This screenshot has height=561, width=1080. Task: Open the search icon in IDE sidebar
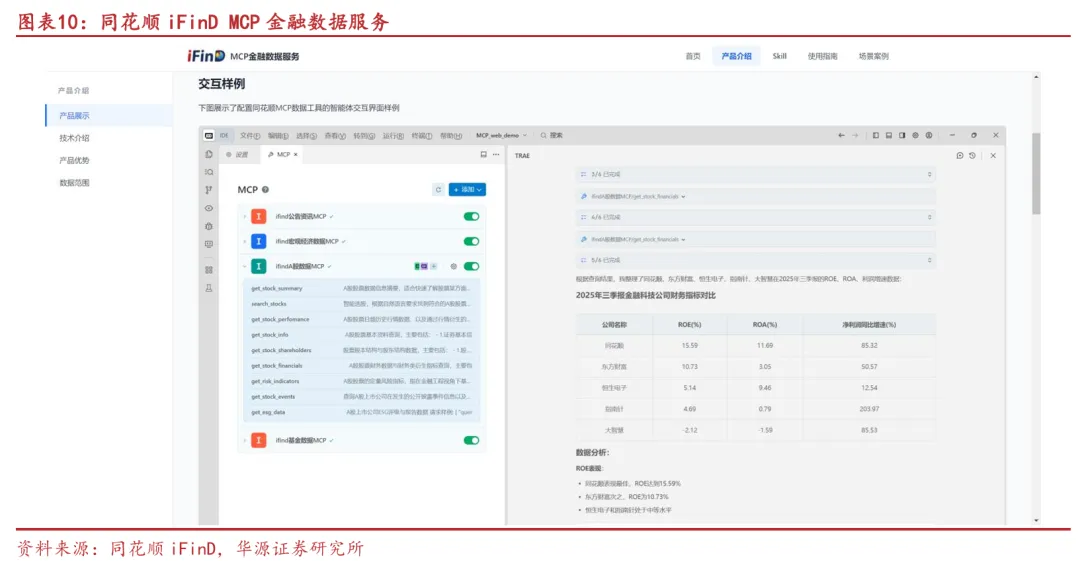pos(209,172)
